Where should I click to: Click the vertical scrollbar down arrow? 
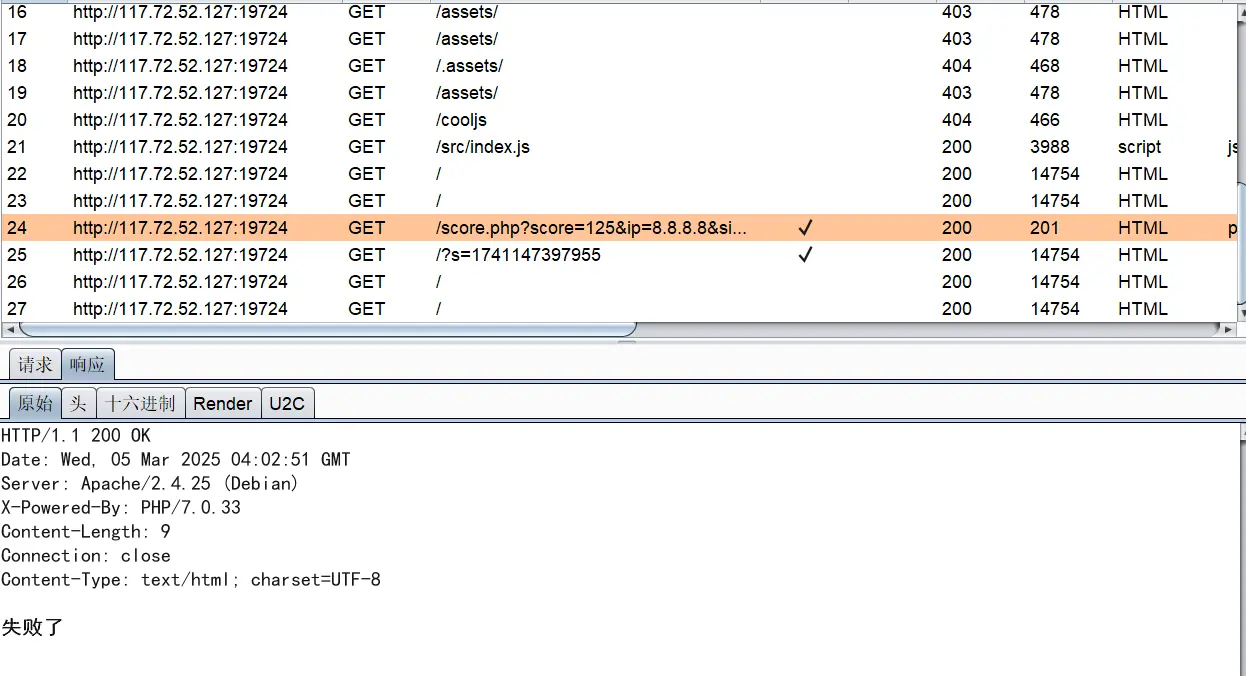(1241, 313)
